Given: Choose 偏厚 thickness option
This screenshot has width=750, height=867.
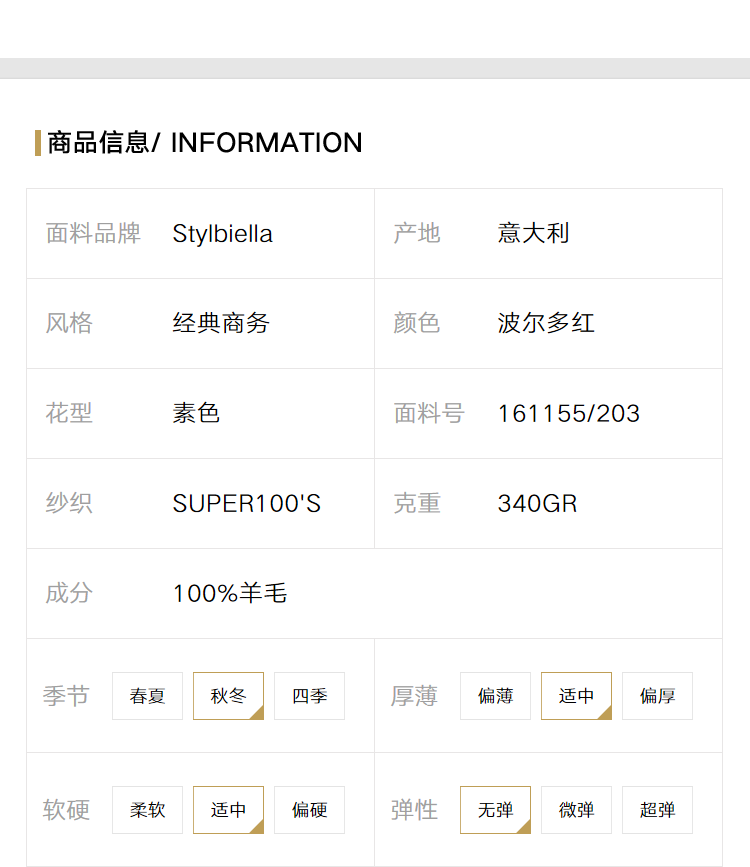Looking at the screenshot, I should pos(657,696).
